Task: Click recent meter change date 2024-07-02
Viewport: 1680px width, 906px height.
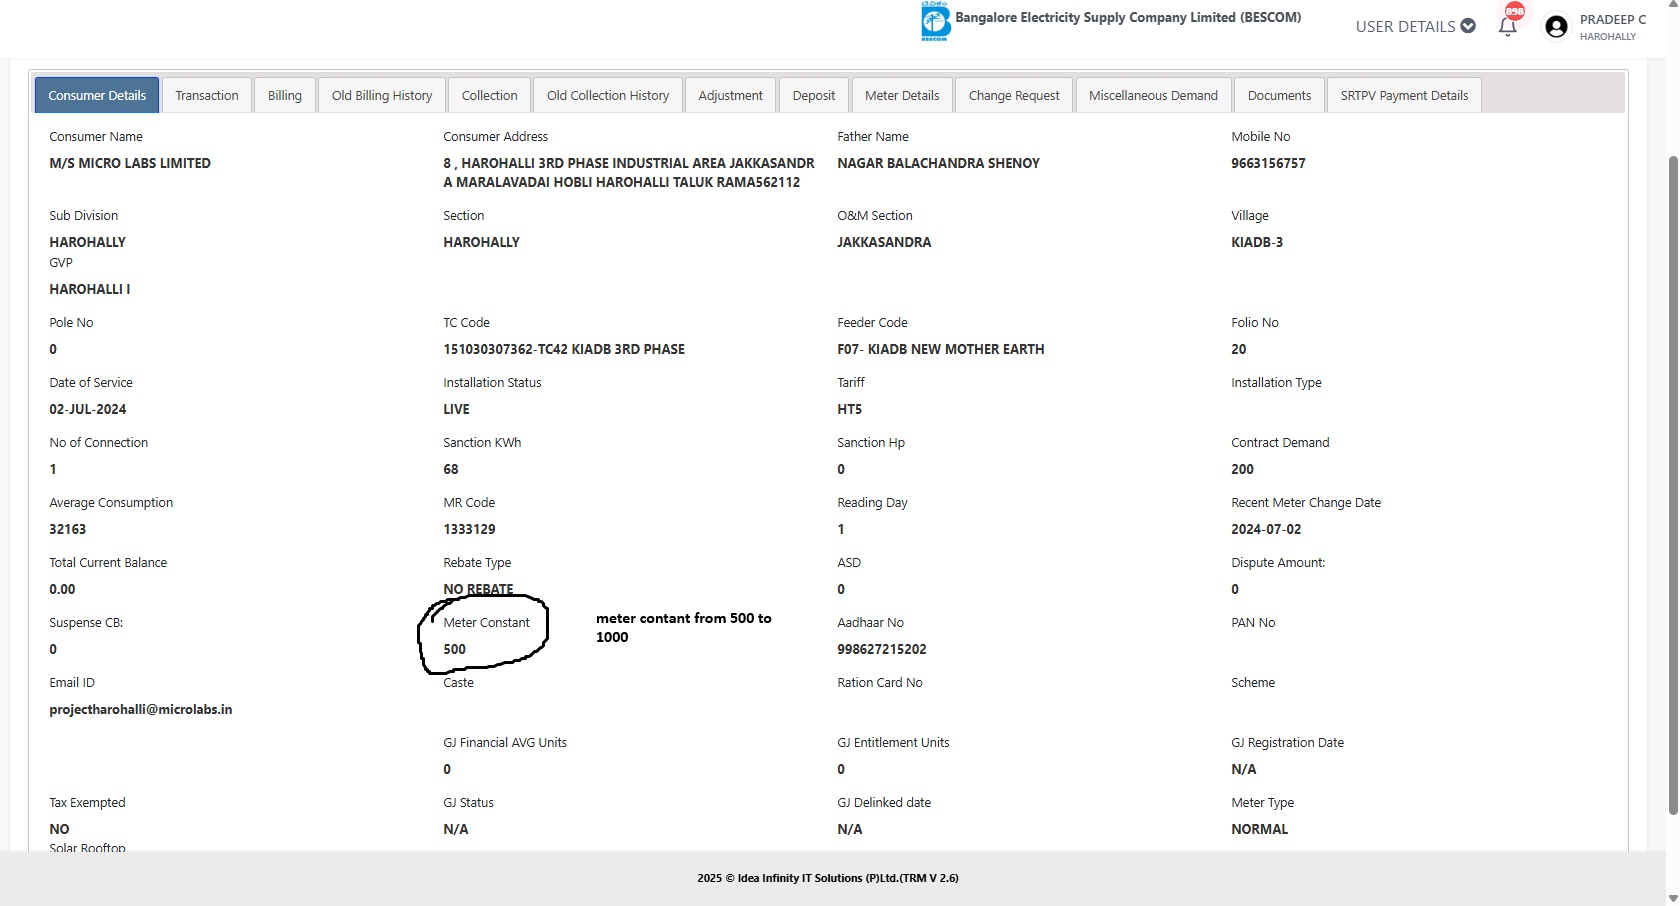Action: tap(1266, 529)
